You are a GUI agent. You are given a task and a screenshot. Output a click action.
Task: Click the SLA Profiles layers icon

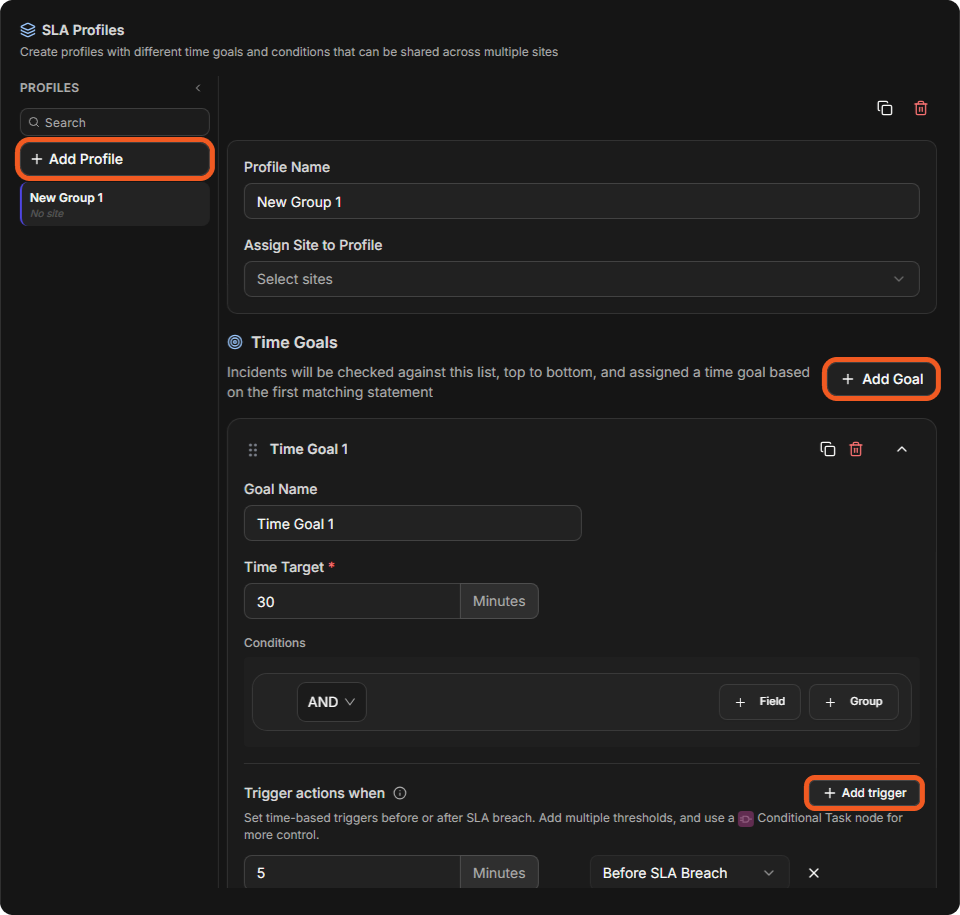(x=28, y=30)
